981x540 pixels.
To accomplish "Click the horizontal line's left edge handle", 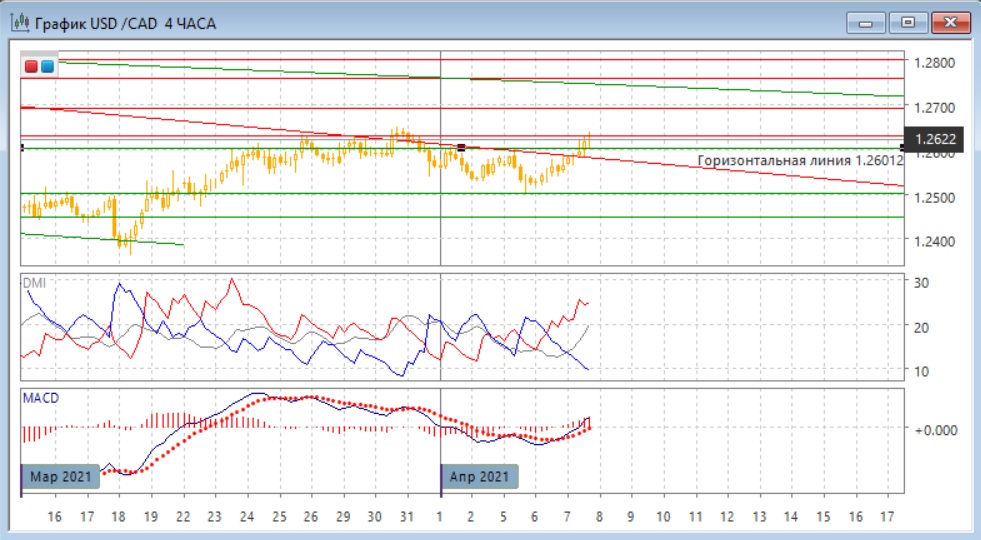I will tap(22, 148).
